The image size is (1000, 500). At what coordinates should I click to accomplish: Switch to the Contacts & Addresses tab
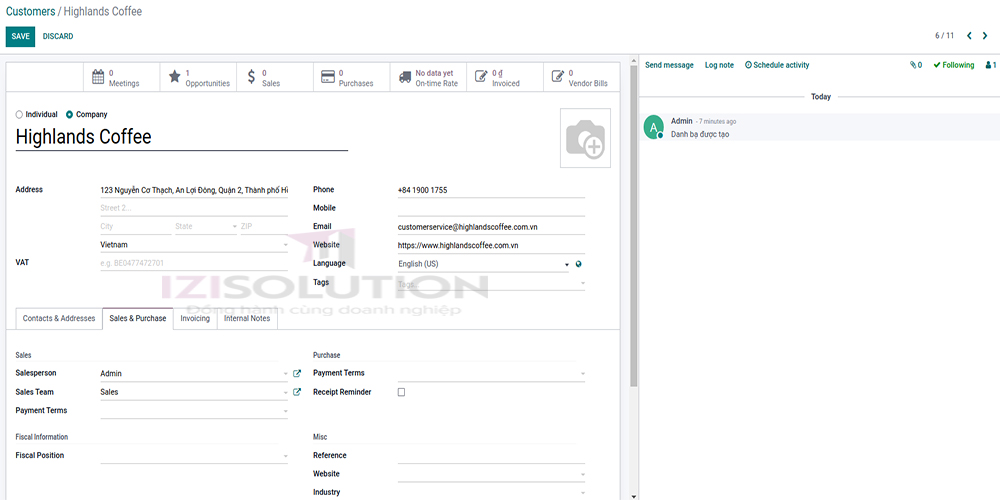pos(59,318)
